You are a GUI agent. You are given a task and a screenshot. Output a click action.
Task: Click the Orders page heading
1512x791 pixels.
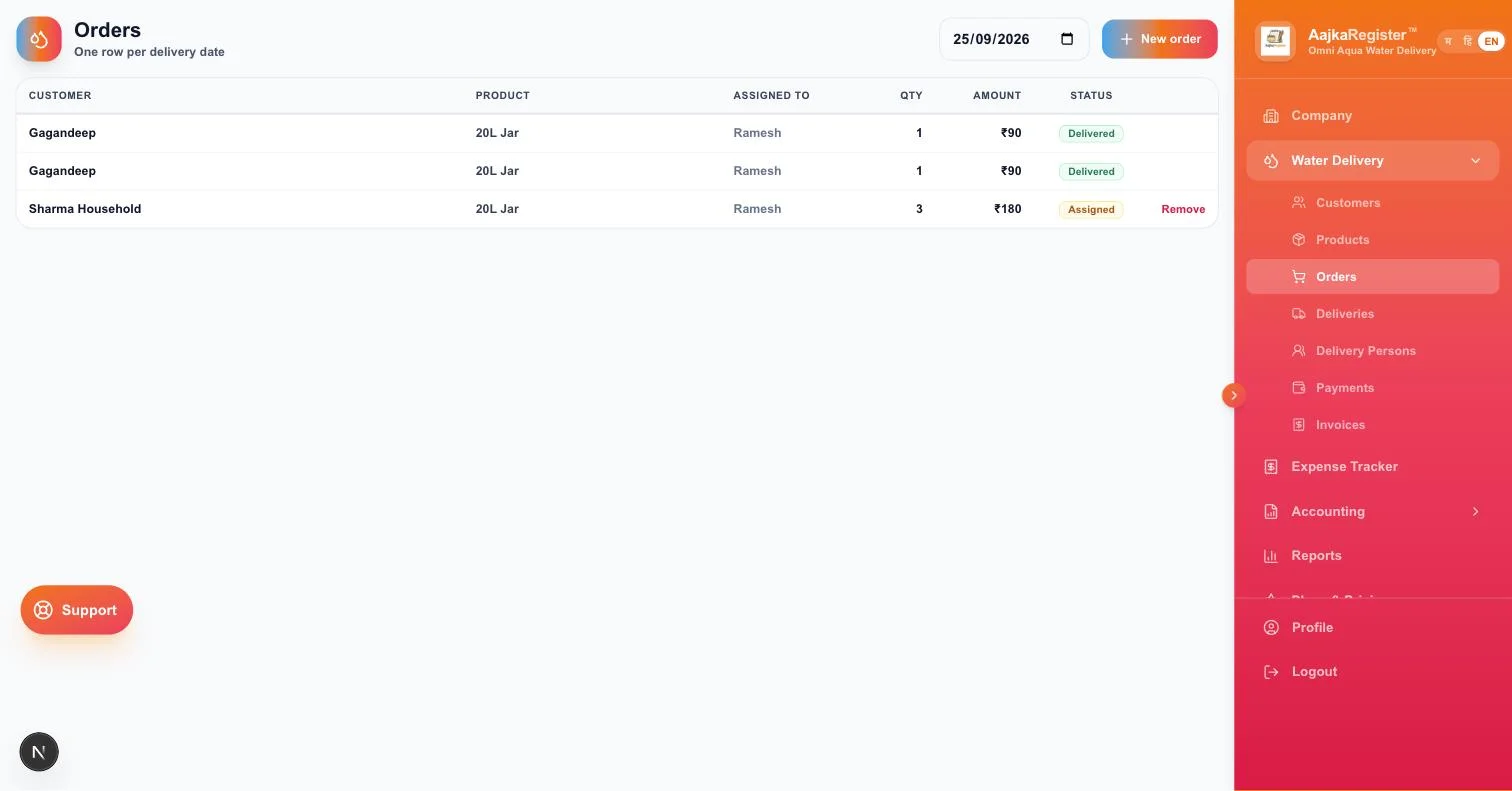107,30
